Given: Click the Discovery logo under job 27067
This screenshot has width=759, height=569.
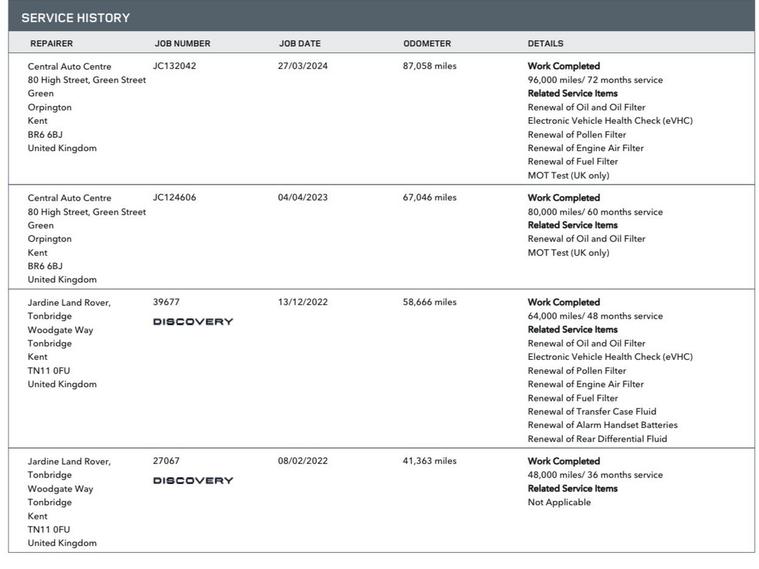Looking at the screenshot, I should [x=193, y=481].
